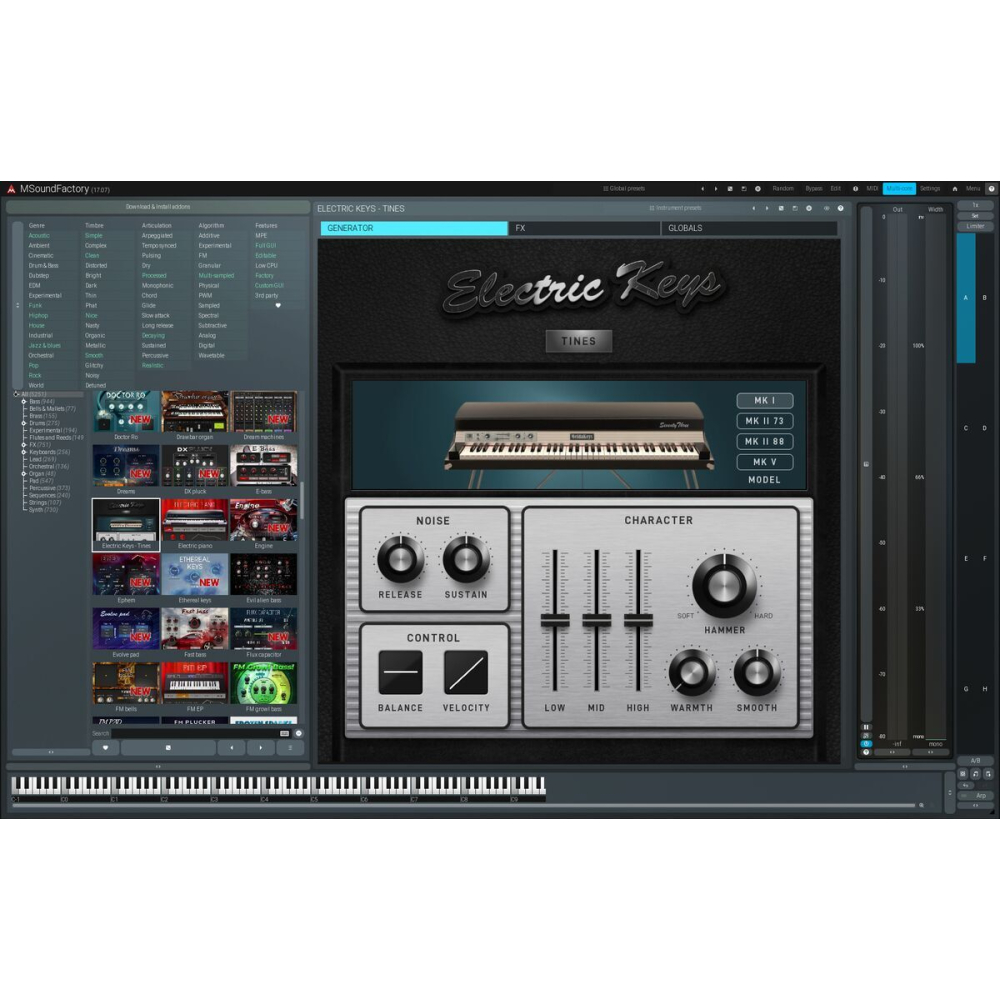Toggle the Multi-core button
This screenshot has height=1000, width=1000.
[x=899, y=189]
